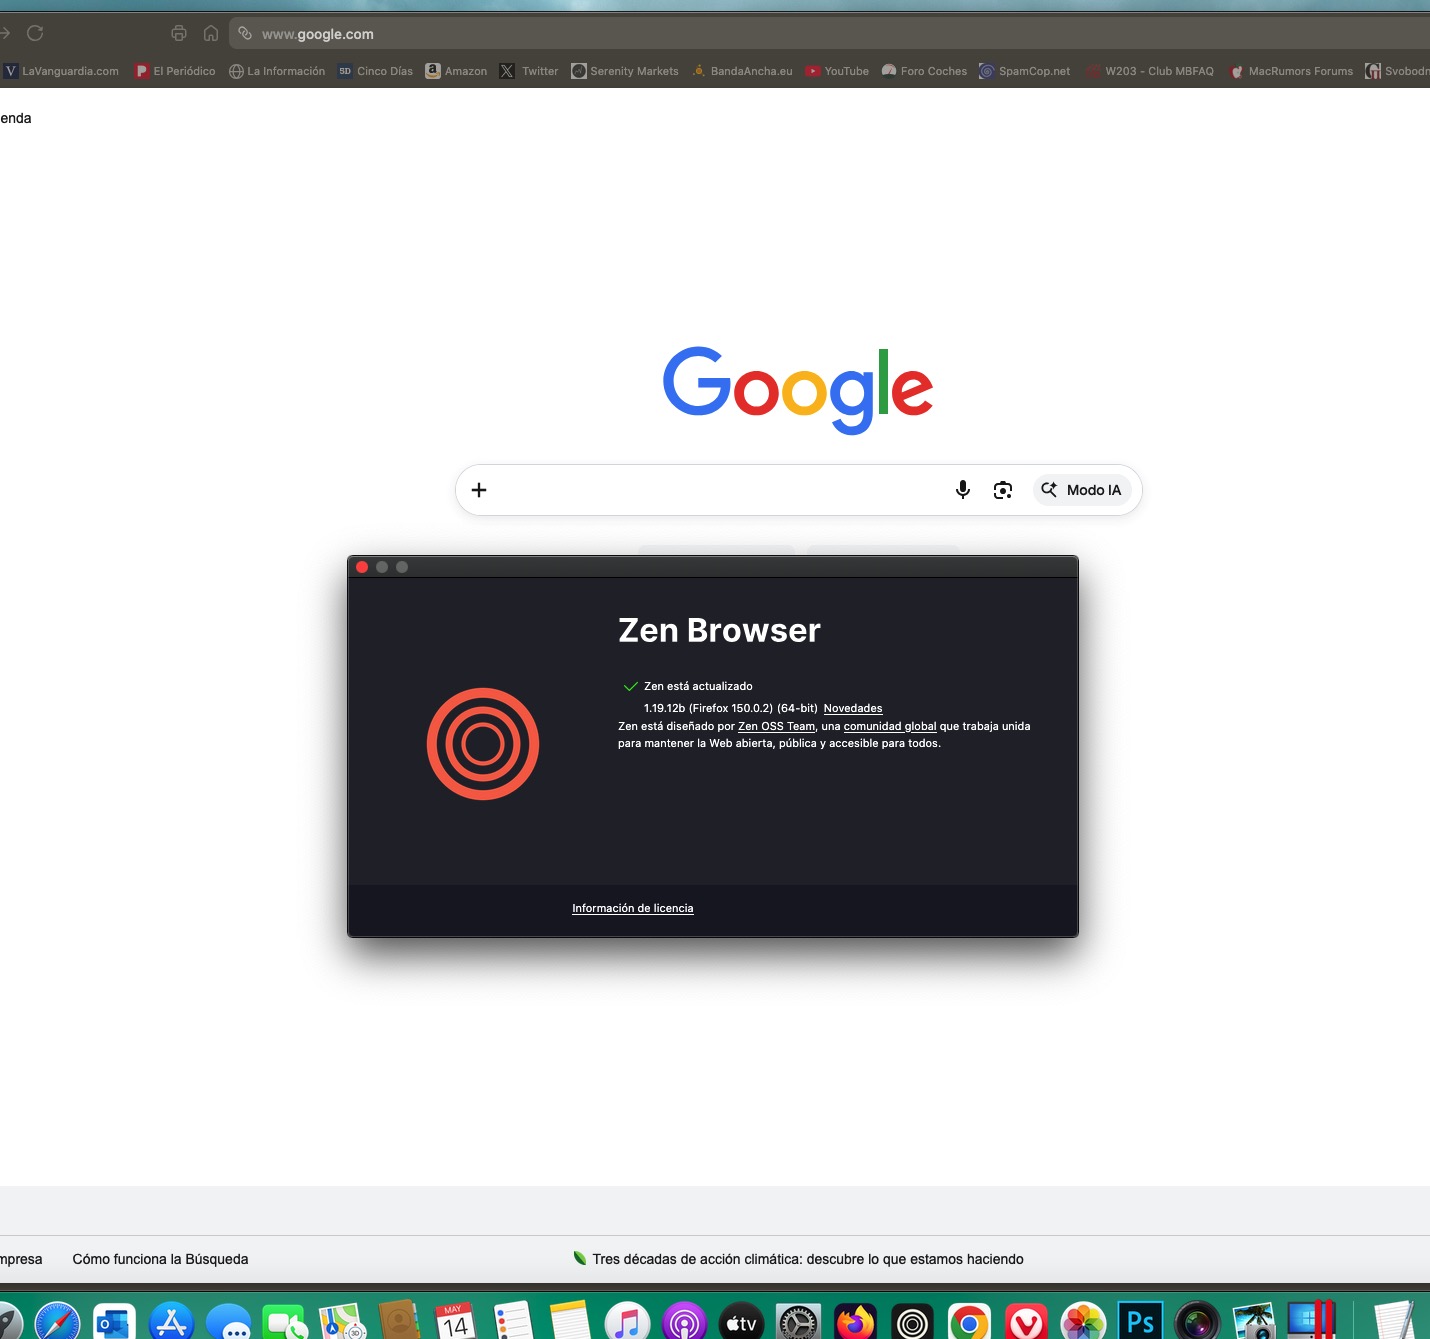Open Music from the Dock
The height and width of the screenshot is (1339, 1430).
tap(627, 1321)
